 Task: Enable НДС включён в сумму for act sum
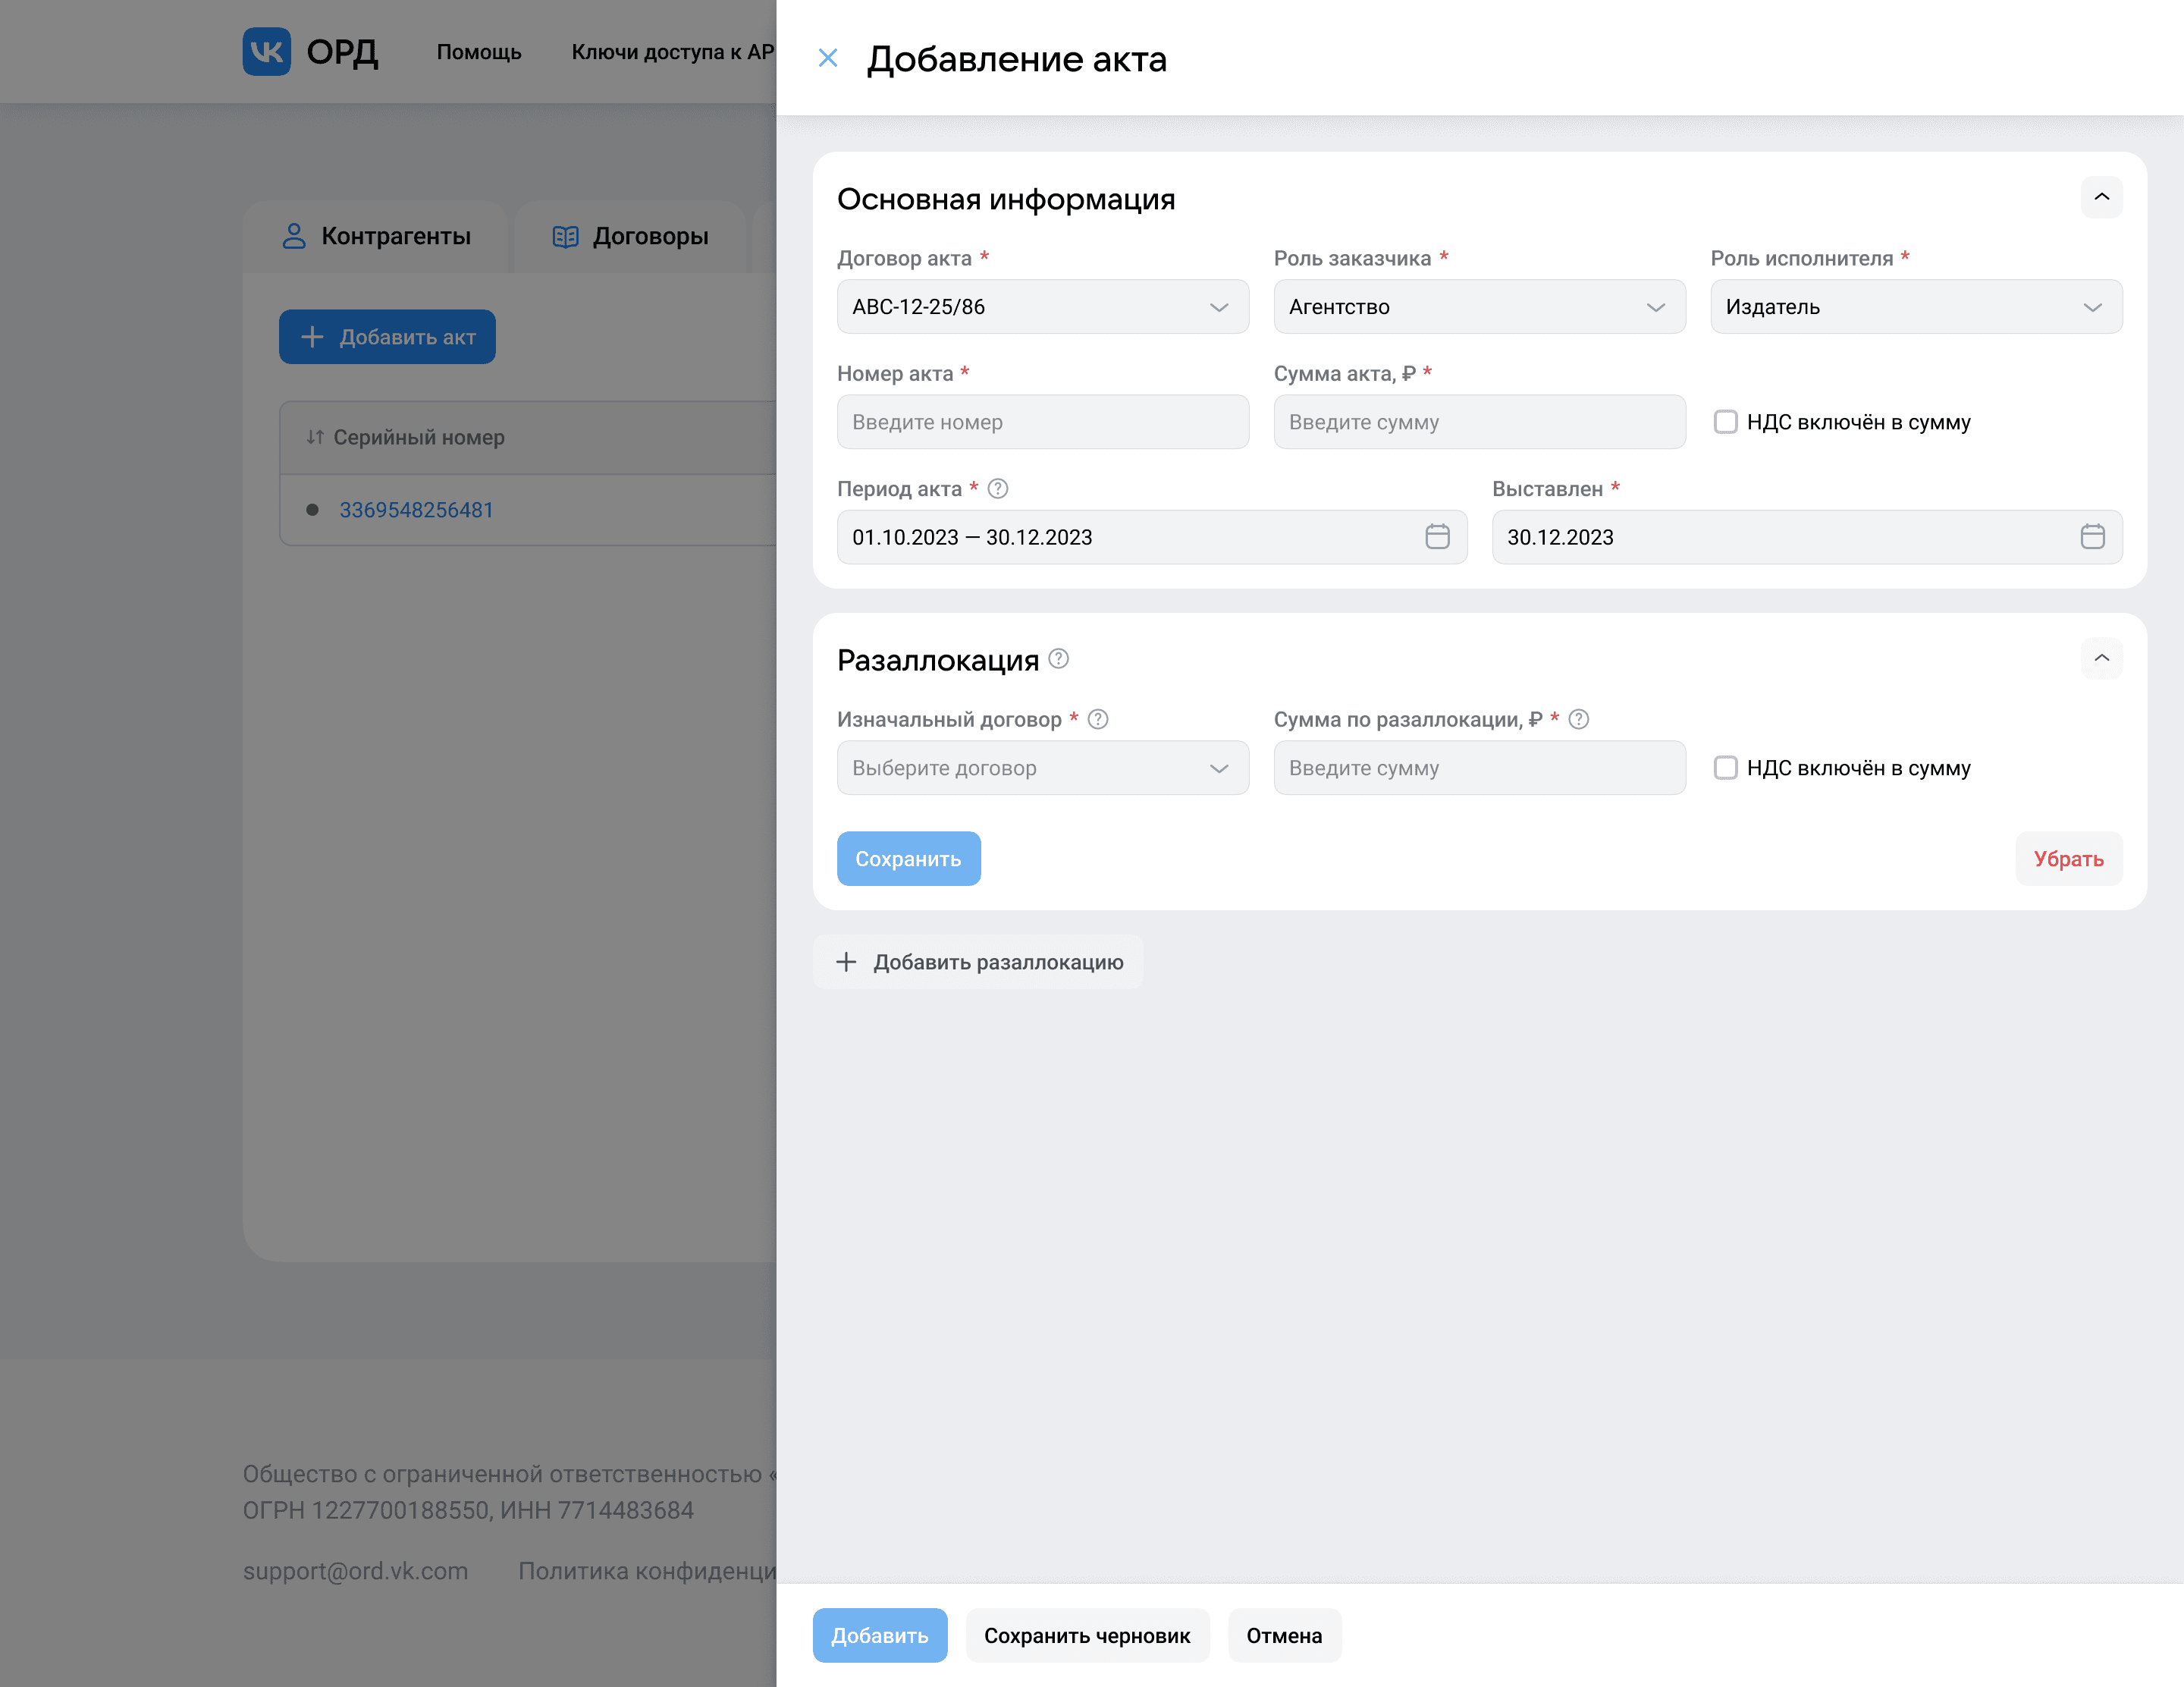[1725, 422]
